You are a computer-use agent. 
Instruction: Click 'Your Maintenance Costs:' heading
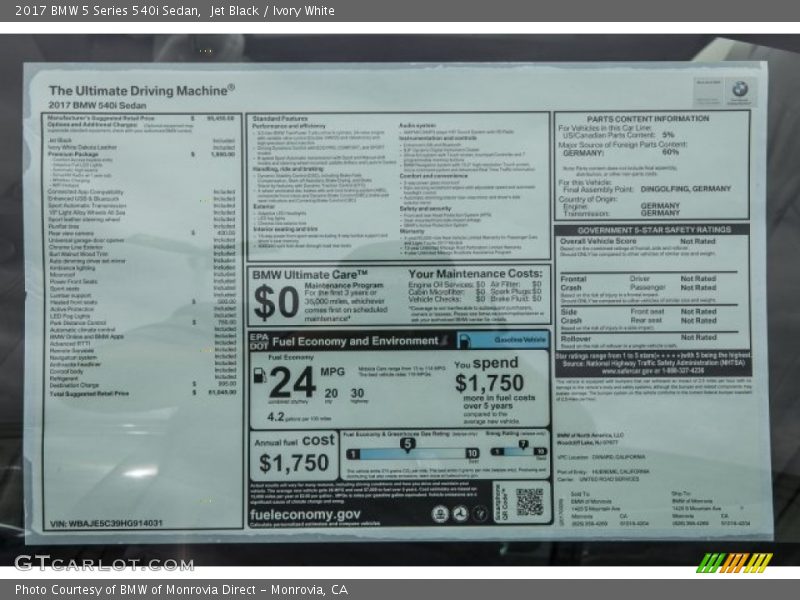click(x=475, y=273)
